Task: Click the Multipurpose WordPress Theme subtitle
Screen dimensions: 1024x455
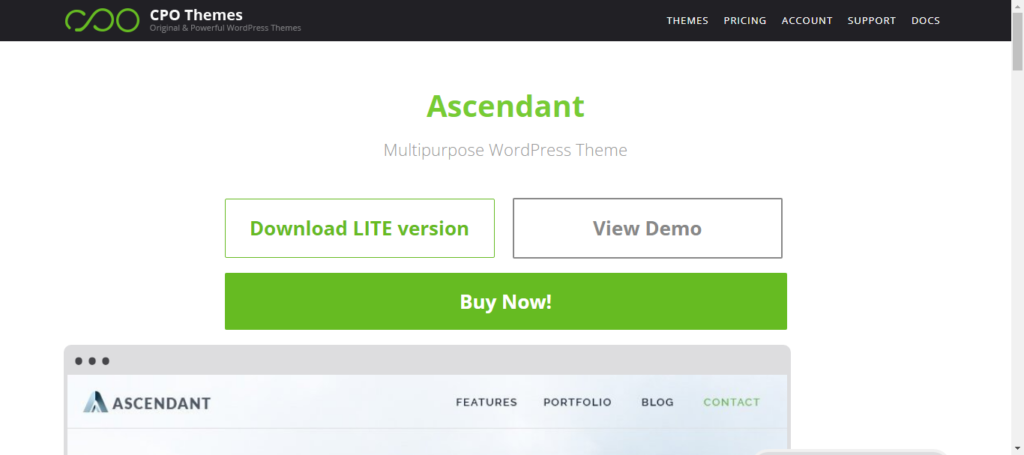Action: (x=505, y=150)
